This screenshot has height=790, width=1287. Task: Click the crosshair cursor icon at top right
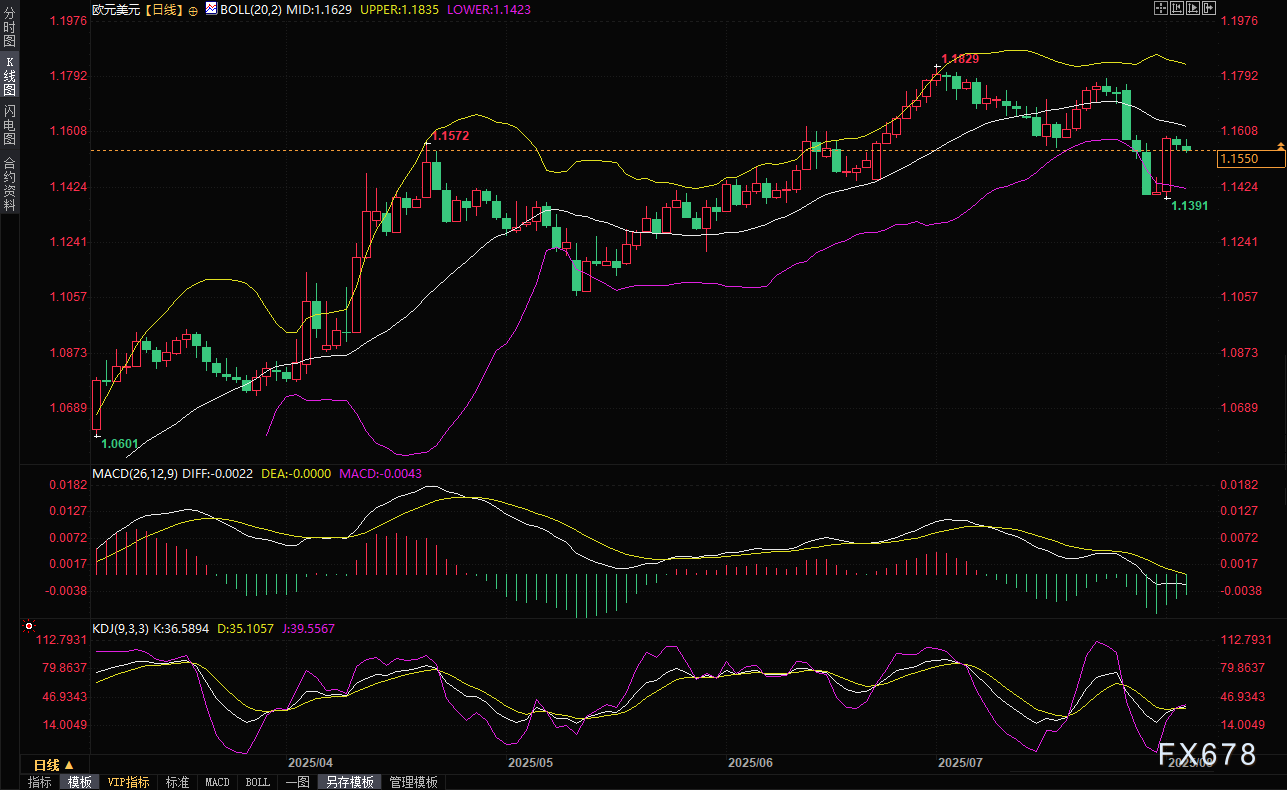(x=1161, y=8)
